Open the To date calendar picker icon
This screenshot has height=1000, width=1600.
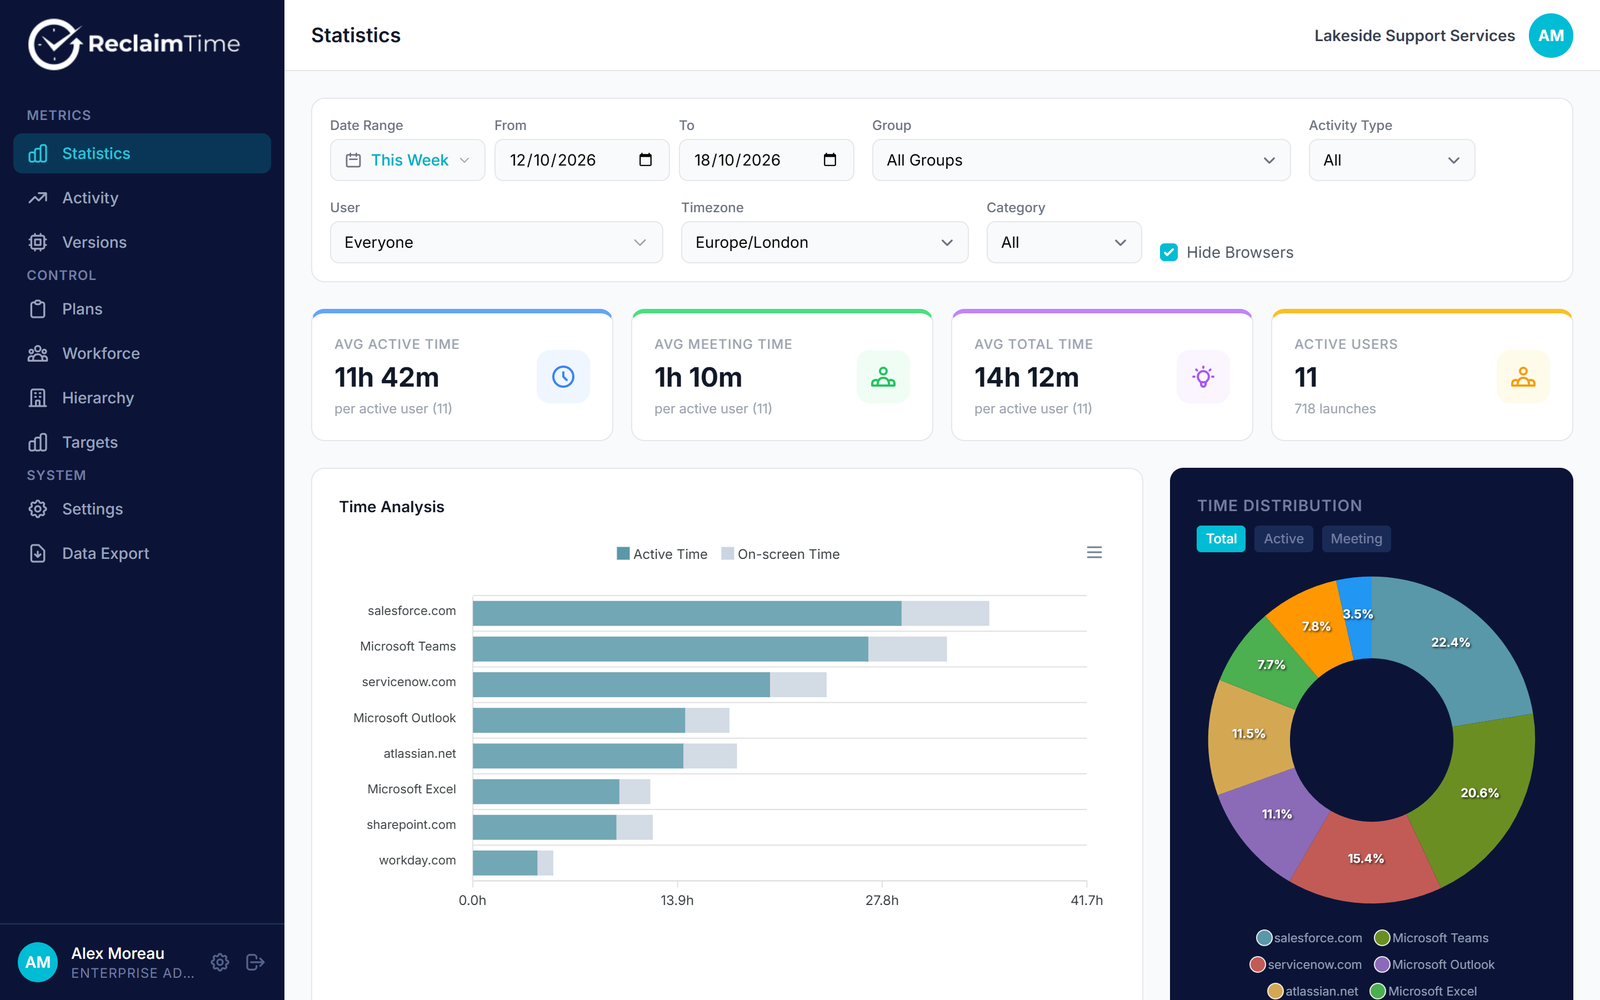coord(830,160)
